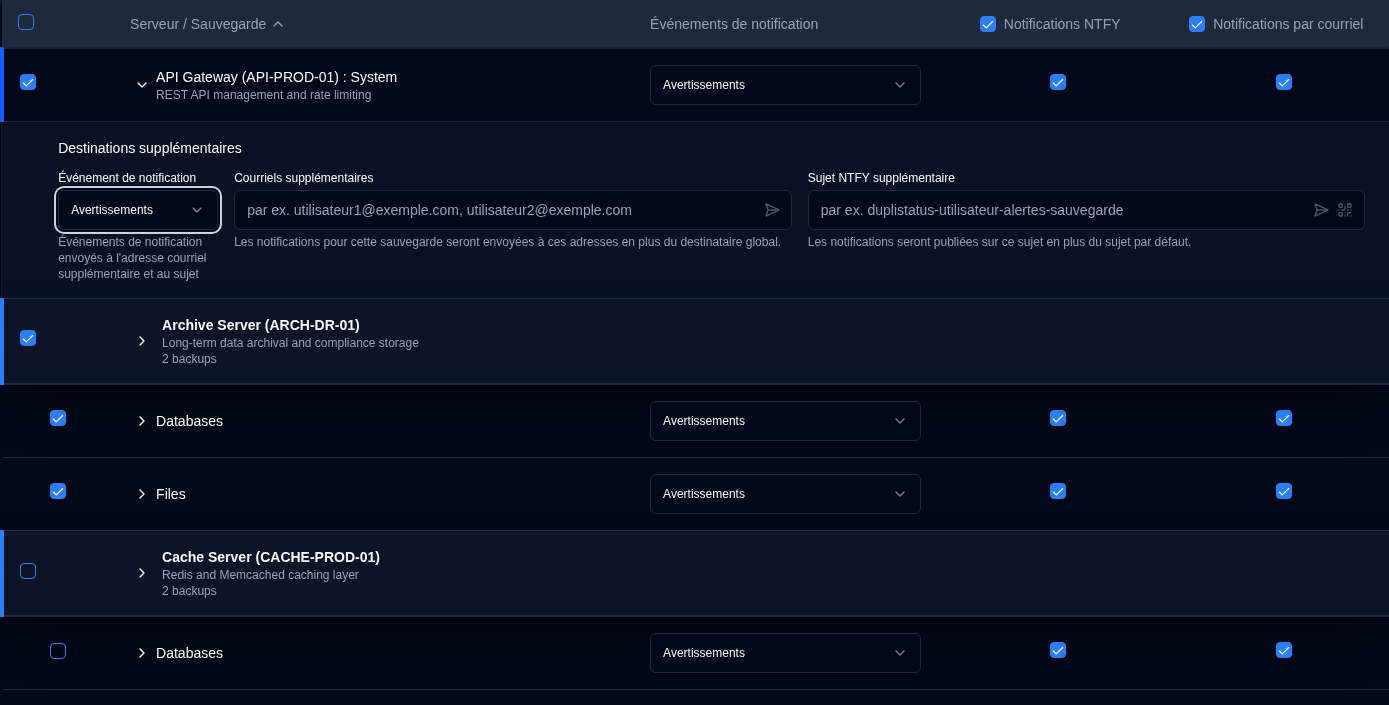Uncheck Archive Server Databases selection checkbox

click(x=58, y=418)
